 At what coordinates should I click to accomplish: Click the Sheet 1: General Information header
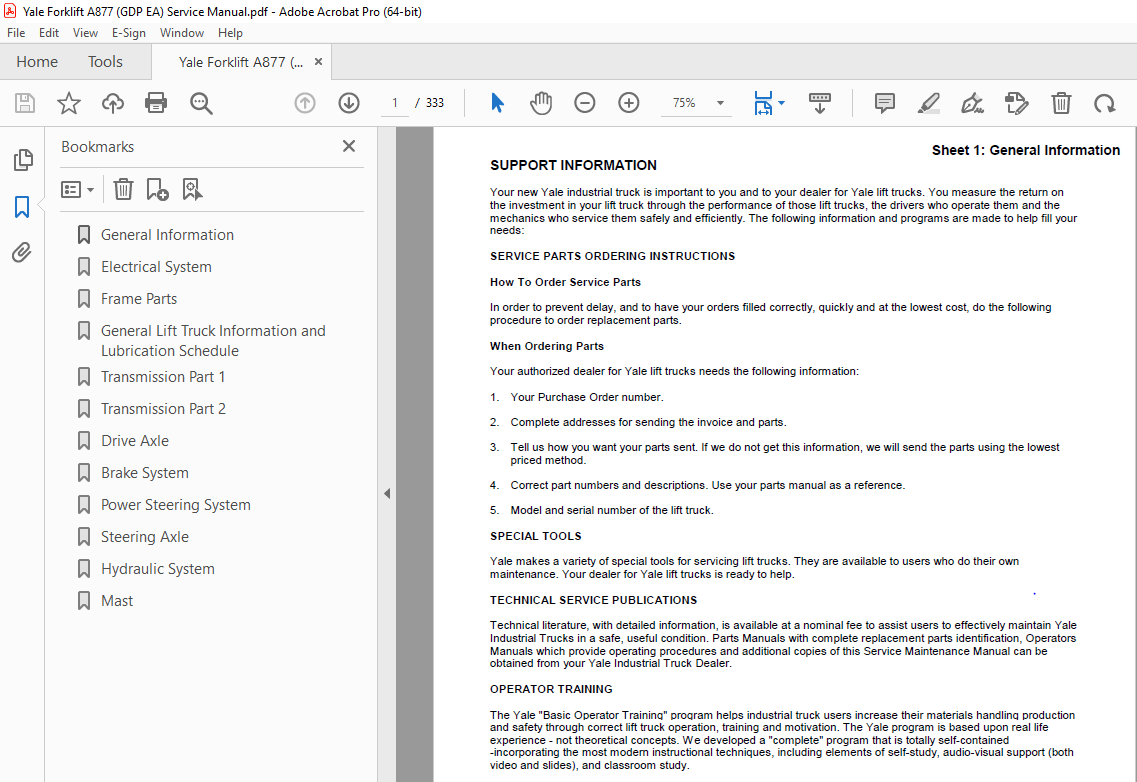tap(1025, 150)
